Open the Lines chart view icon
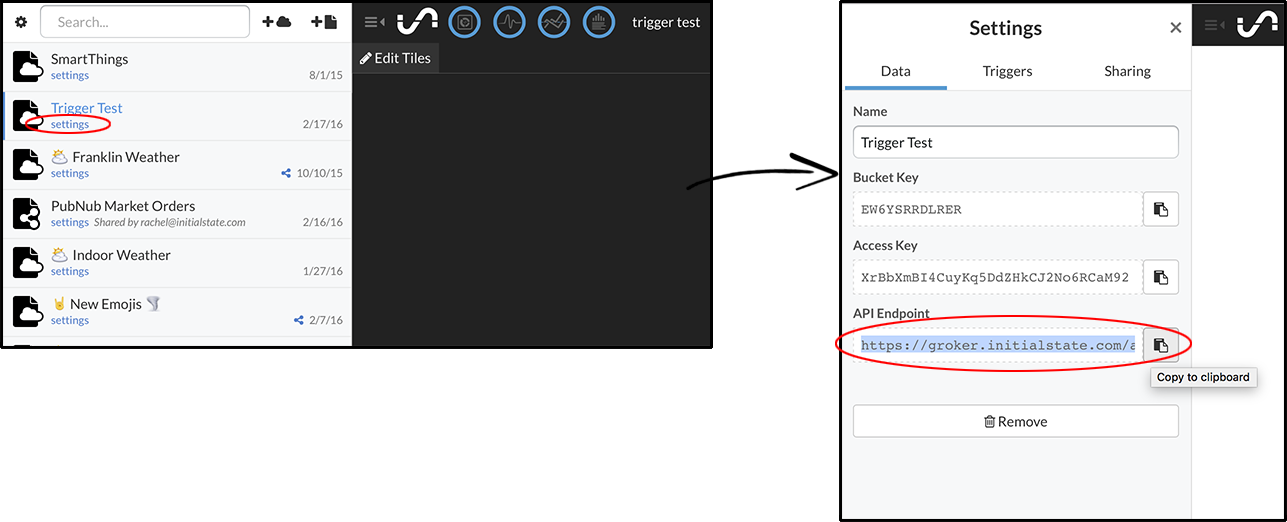 (554, 22)
